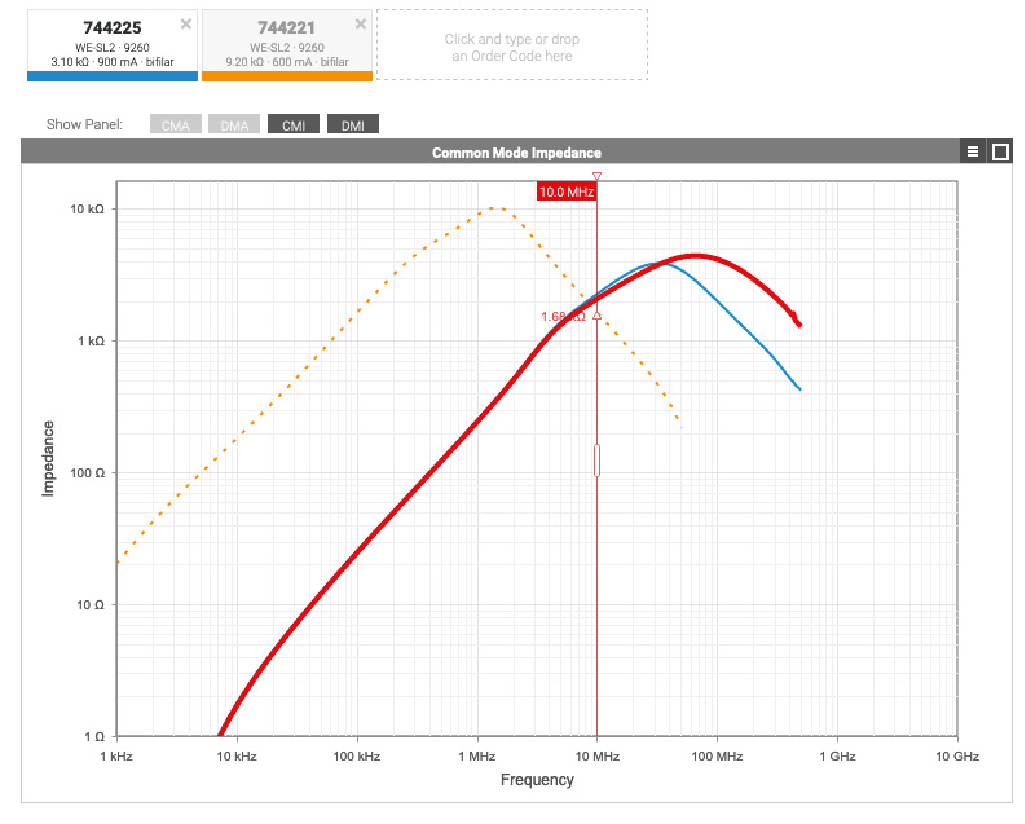Grab the white handle on the marker line
This screenshot has height=824, width=1025.
point(597,460)
